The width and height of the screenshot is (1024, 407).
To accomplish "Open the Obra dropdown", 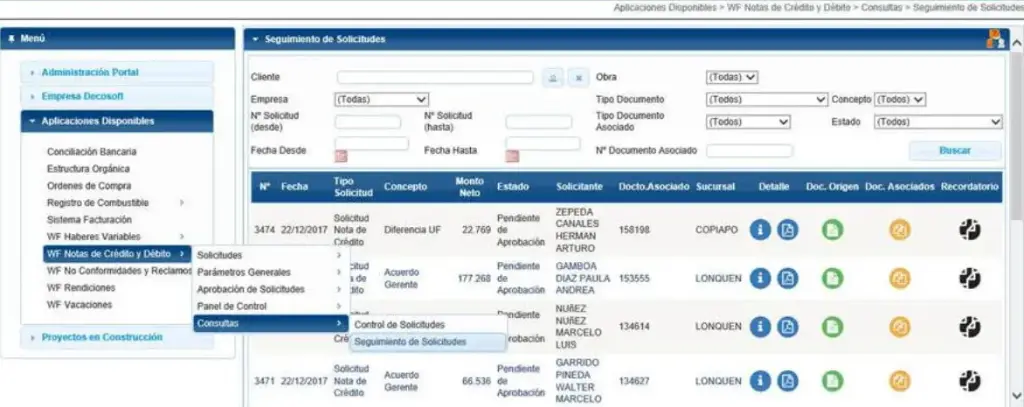I will (x=731, y=77).
